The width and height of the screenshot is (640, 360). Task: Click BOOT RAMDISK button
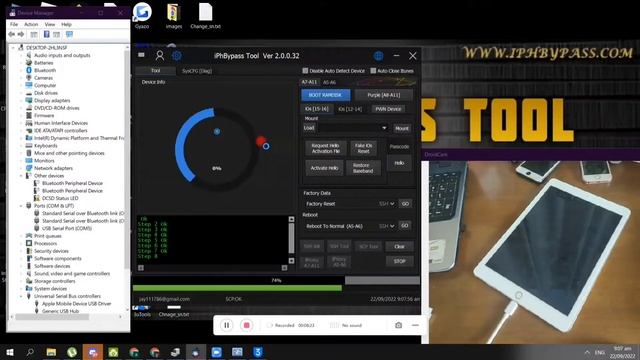(x=325, y=95)
